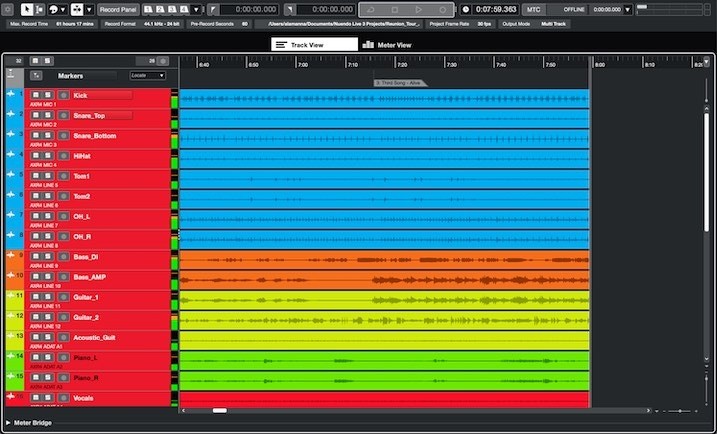Click the left locator flag icon
The image size is (717, 434).
pyautogui.click(x=213, y=9)
